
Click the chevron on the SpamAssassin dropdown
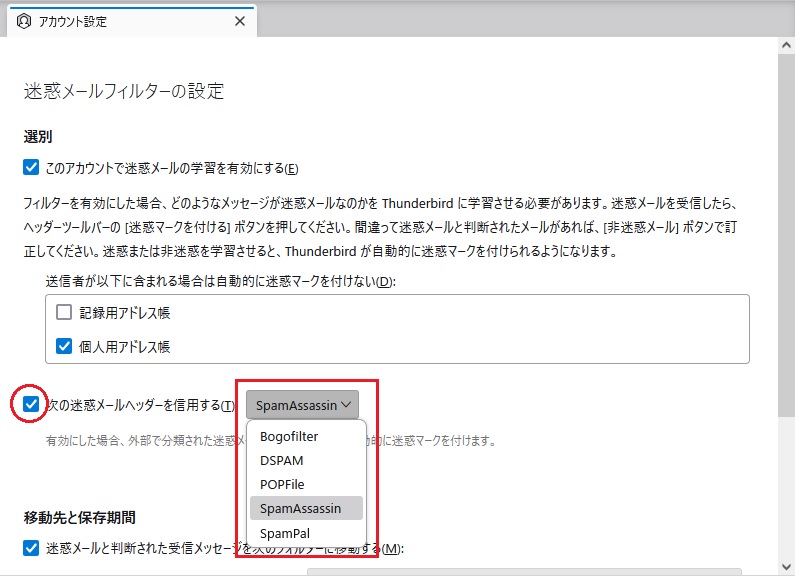point(346,405)
